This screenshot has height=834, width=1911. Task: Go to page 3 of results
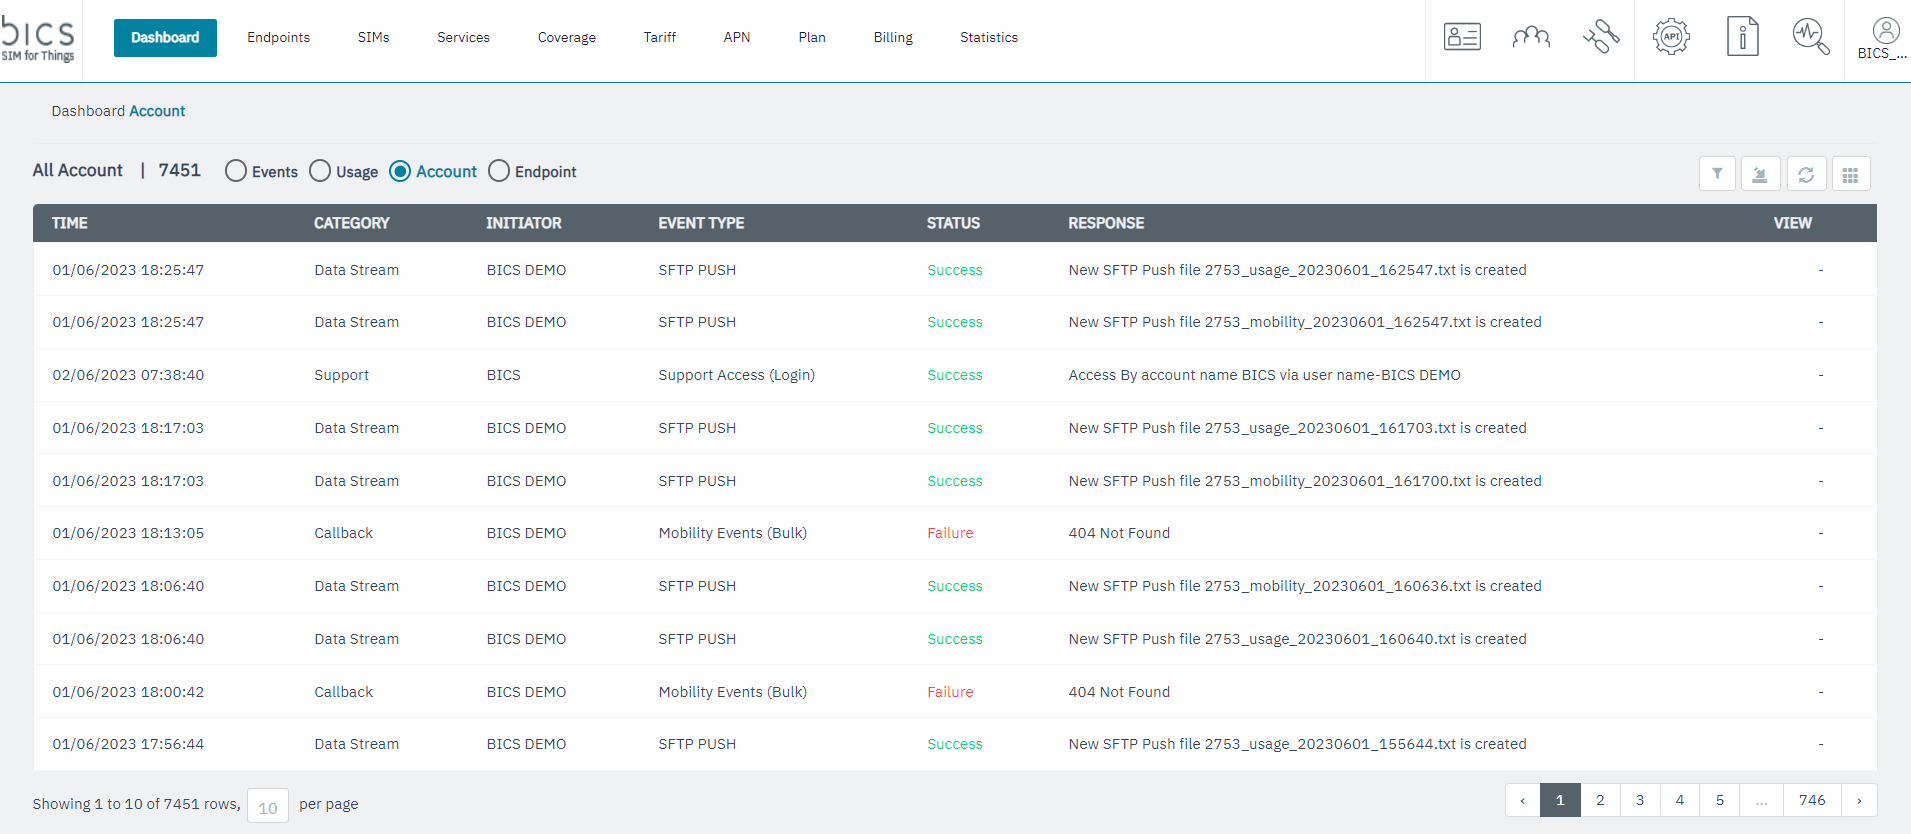[x=1640, y=800]
